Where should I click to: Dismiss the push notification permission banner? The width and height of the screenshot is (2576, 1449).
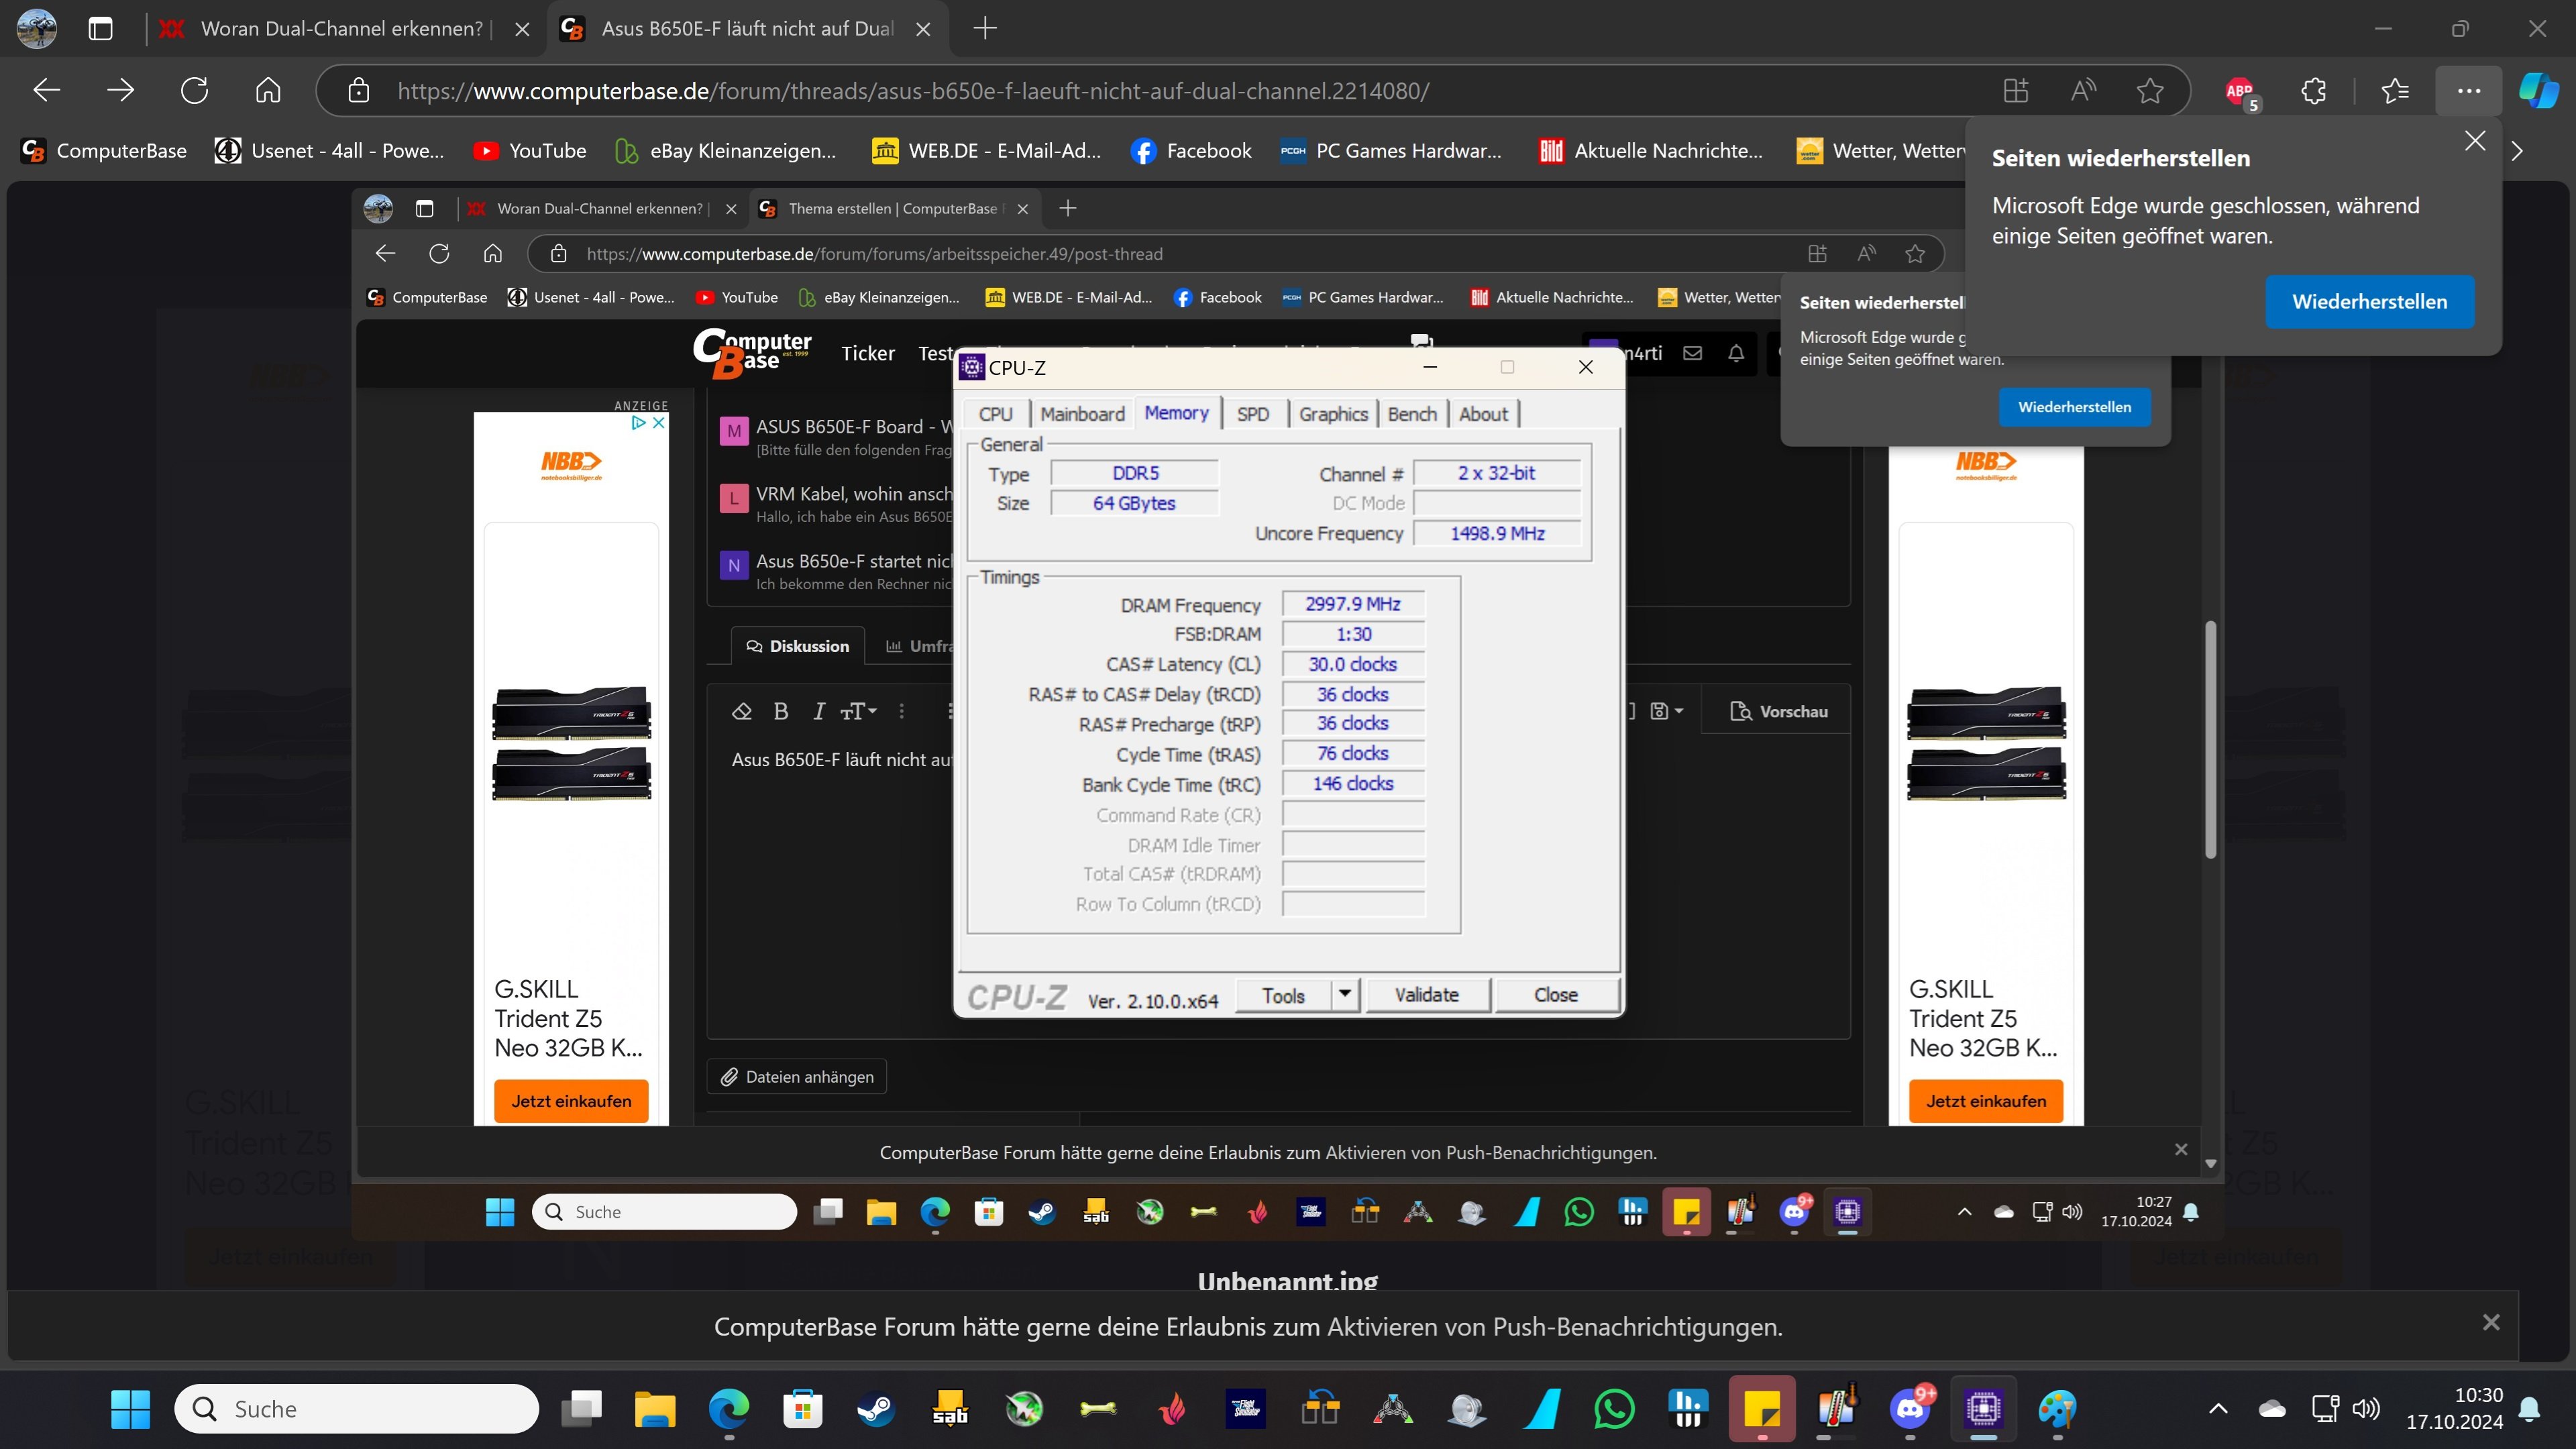2491,1323
